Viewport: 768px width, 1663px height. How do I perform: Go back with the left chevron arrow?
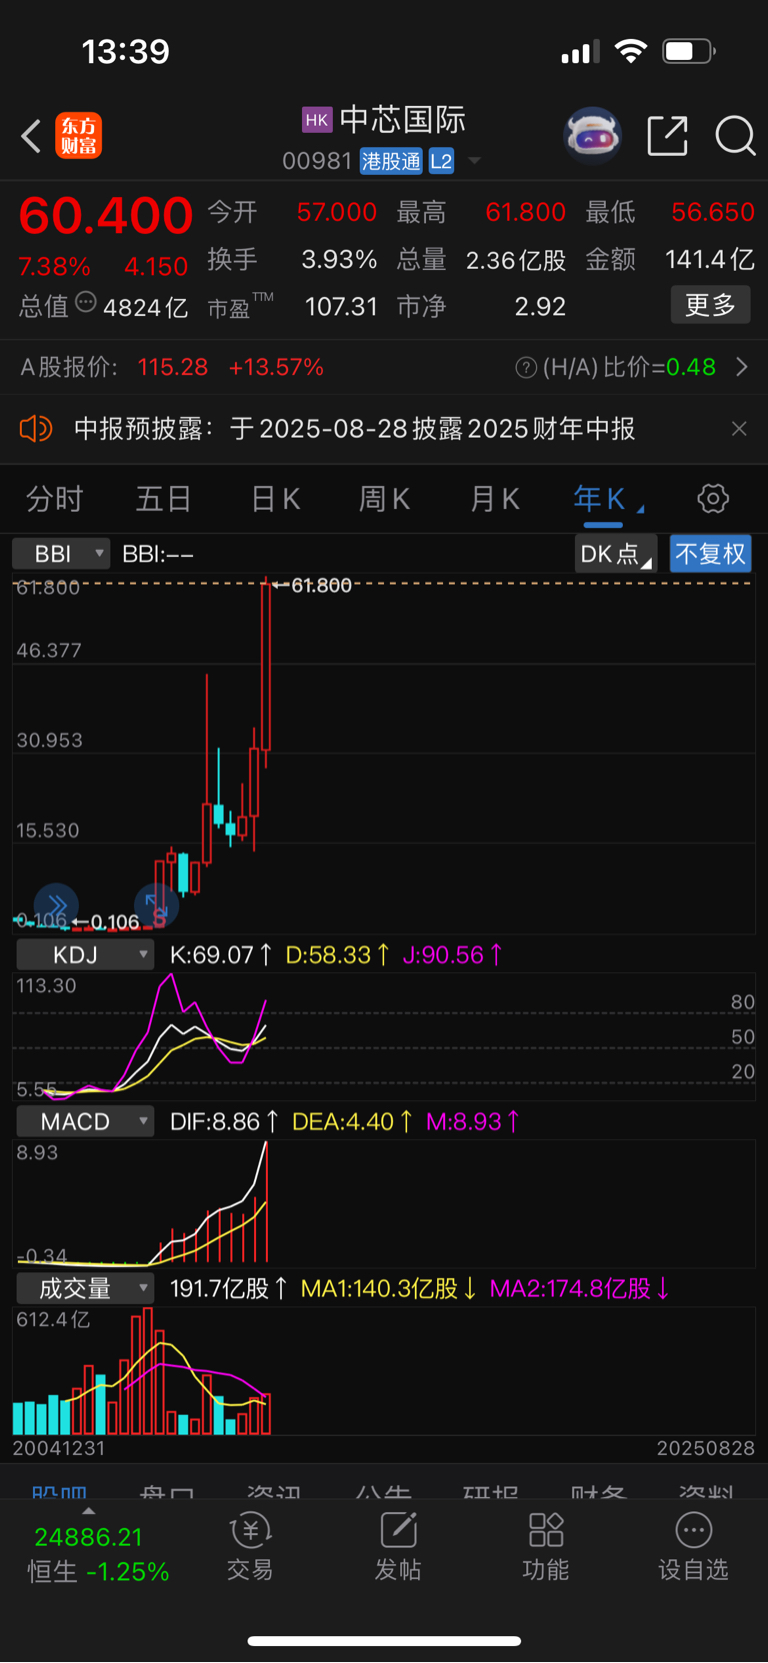point(31,136)
